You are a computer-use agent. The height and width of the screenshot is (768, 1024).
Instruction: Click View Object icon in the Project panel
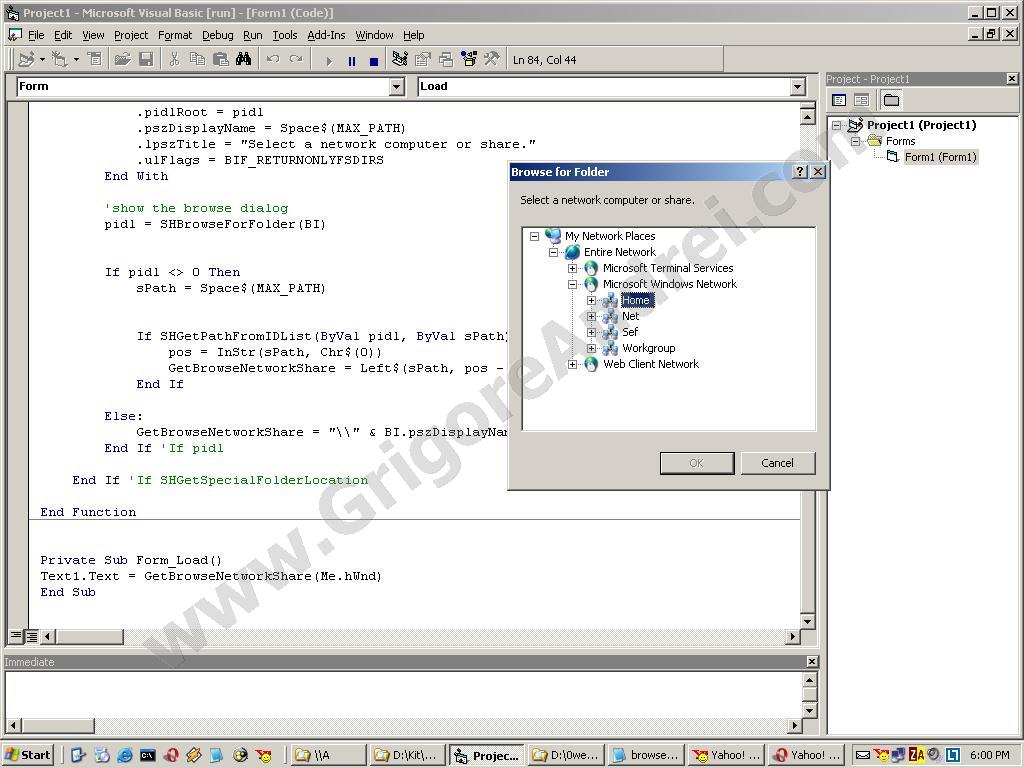click(862, 100)
